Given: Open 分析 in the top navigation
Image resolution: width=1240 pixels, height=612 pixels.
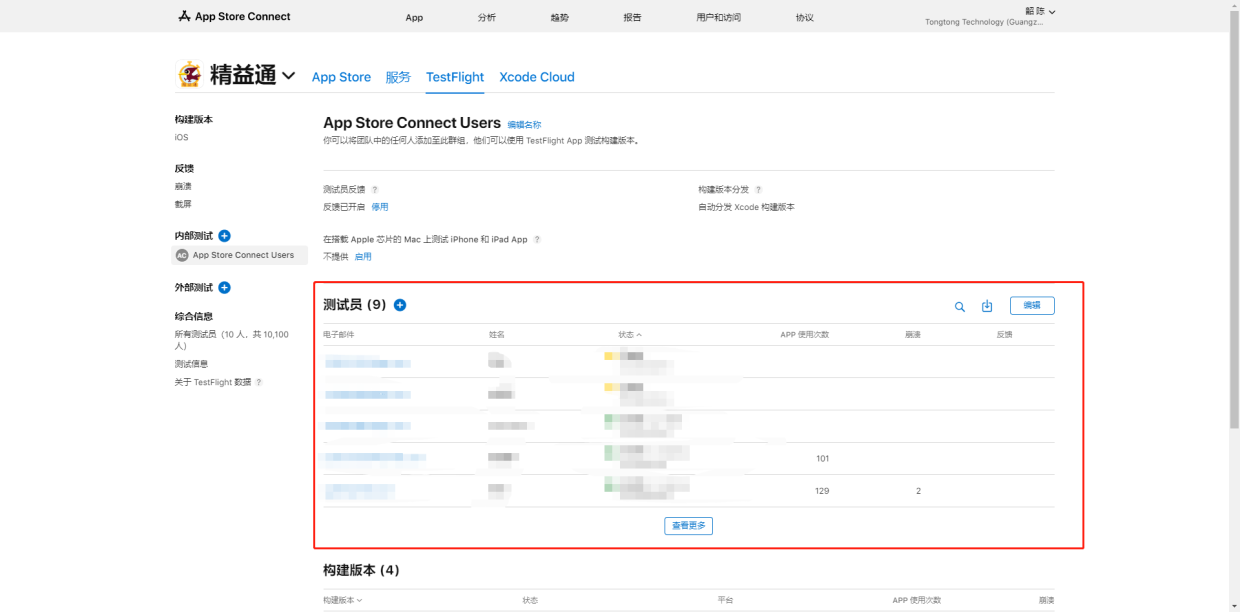Looking at the screenshot, I should point(487,18).
